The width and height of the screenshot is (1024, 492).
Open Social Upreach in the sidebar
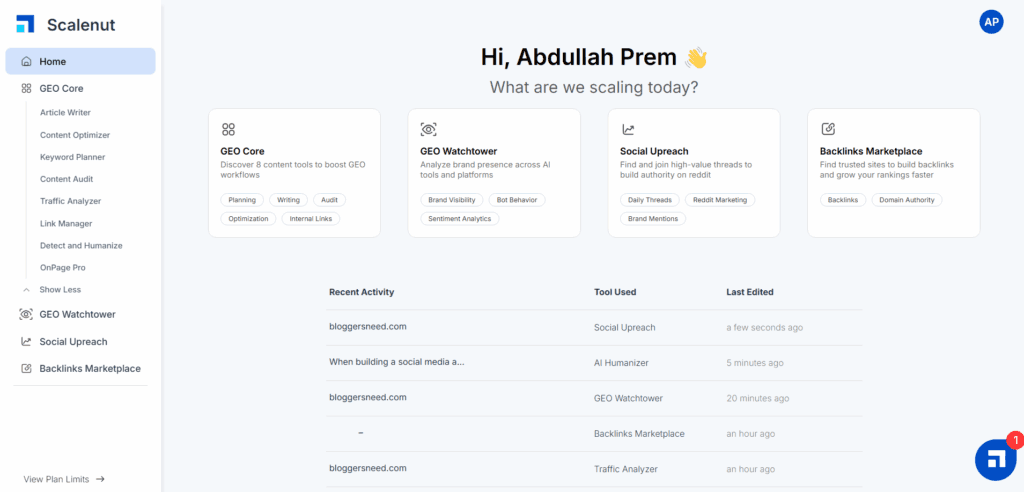[x=73, y=341]
